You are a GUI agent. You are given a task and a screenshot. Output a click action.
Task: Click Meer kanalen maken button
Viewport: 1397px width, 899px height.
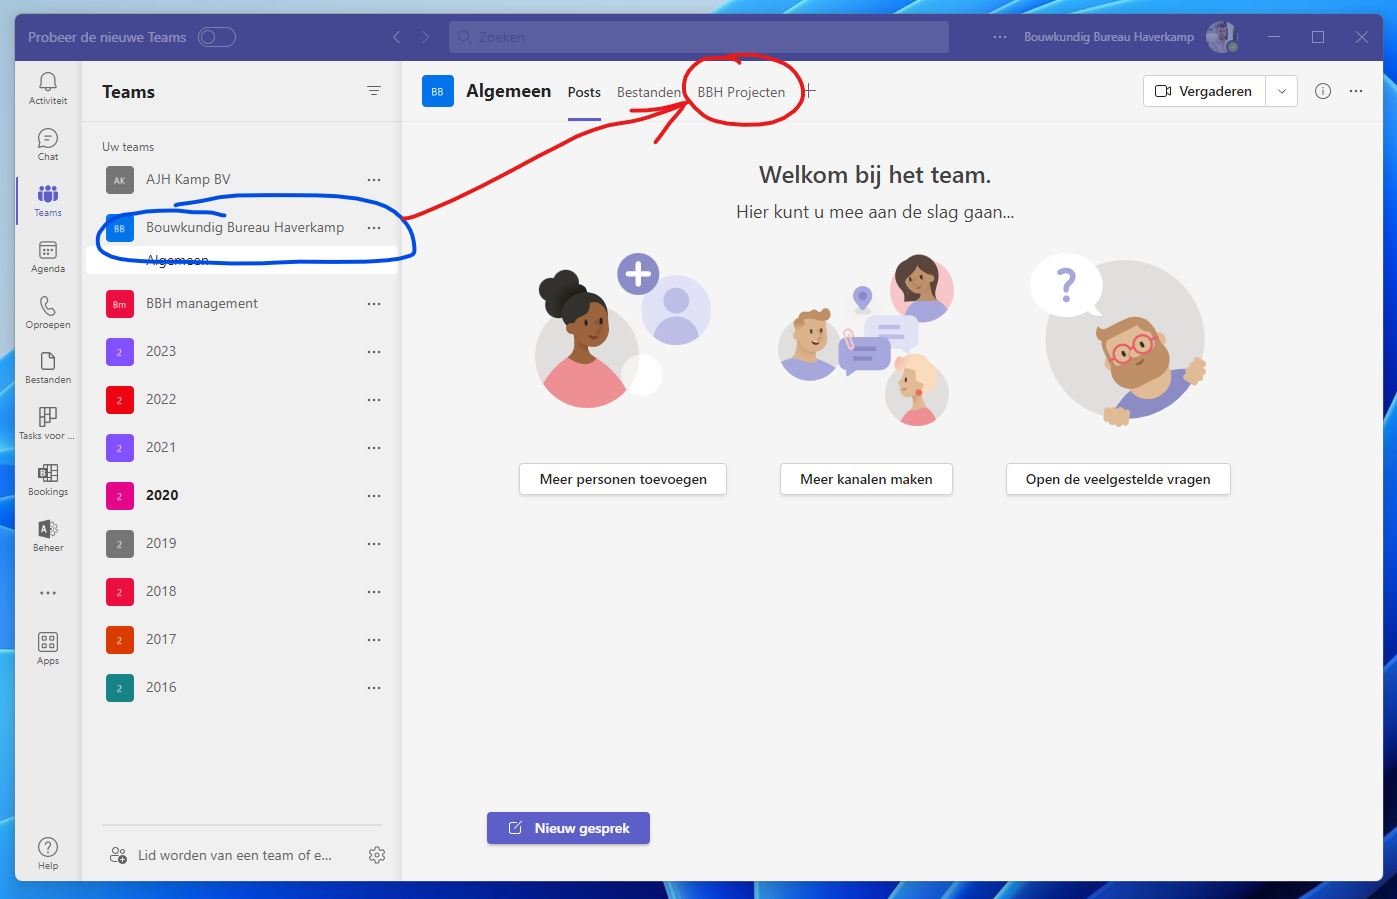click(x=866, y=479)
